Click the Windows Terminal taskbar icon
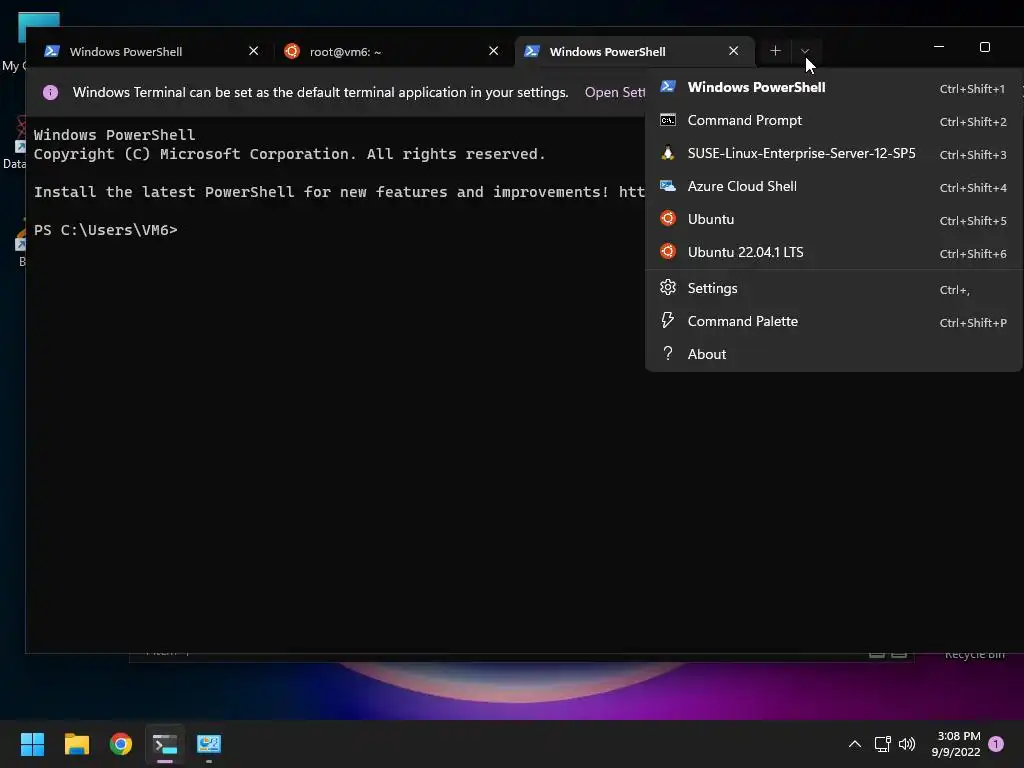1024x768 pixels. tap(165, 744)
